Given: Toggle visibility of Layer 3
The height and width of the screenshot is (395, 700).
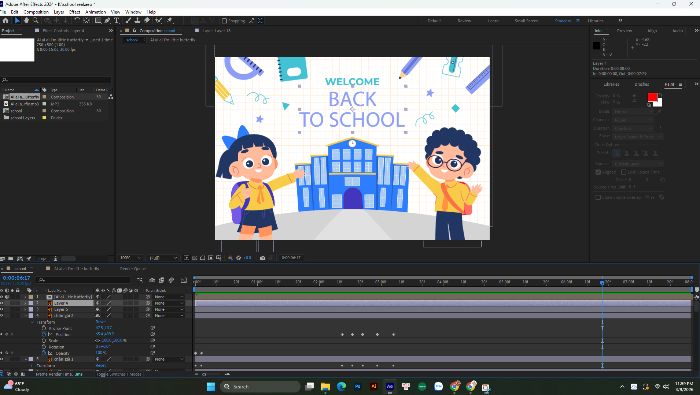Looking at the screenshot, I should tap(2, 309).
